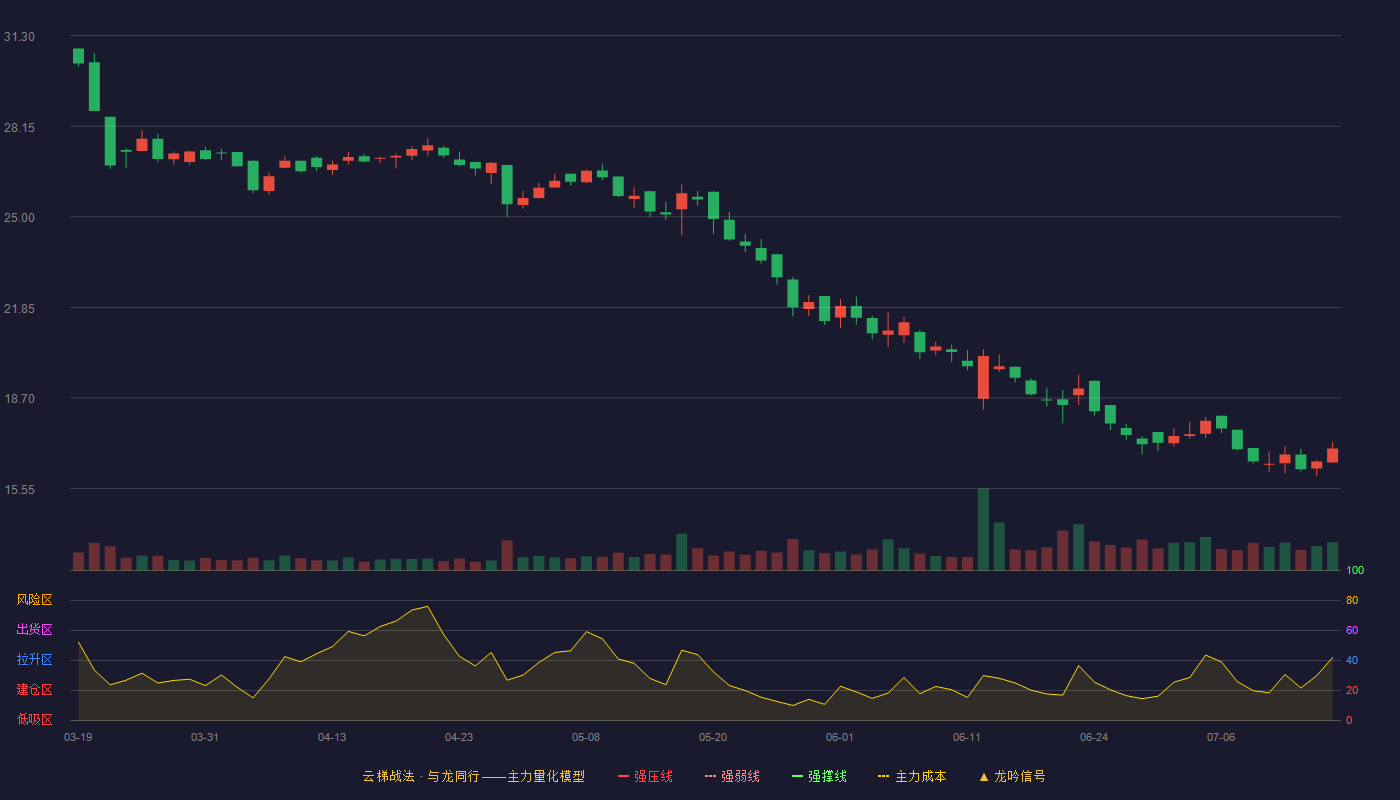Image resolution: width=1400 pixels, height=800 pixels.
Task: Click the first green candlestick at 03-19
Action: 78,56
